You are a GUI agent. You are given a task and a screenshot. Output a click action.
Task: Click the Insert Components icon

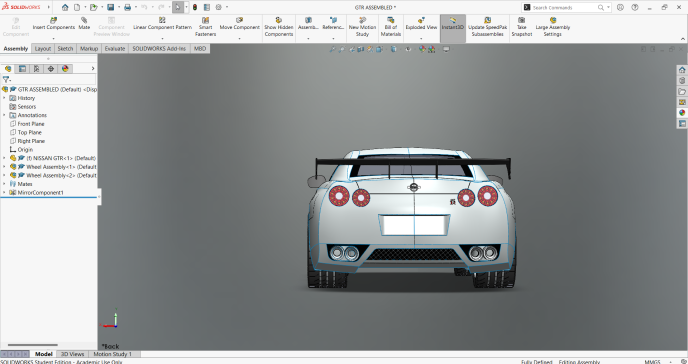(x=54, y=21)
